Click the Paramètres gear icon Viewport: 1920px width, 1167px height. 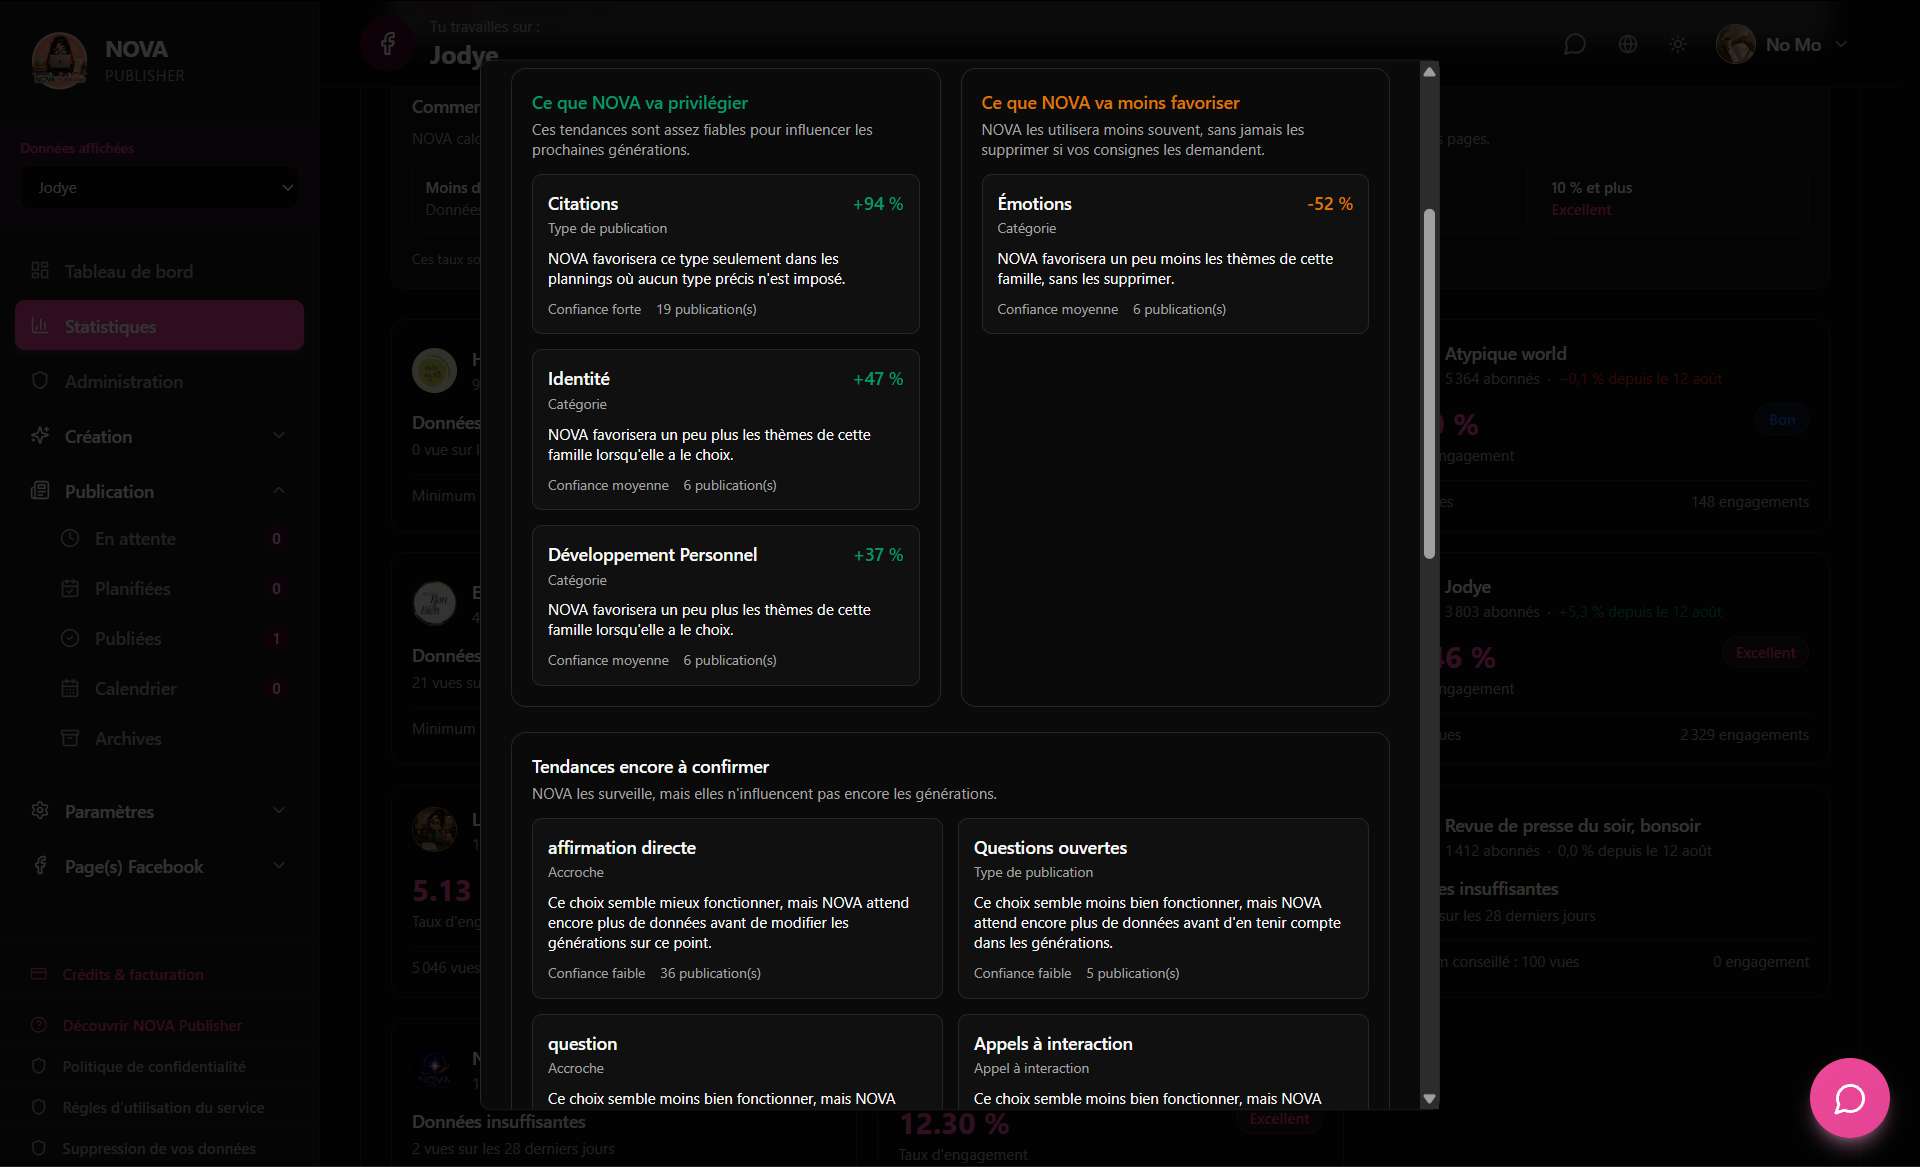pyautogui.click(x=40, y=810)
